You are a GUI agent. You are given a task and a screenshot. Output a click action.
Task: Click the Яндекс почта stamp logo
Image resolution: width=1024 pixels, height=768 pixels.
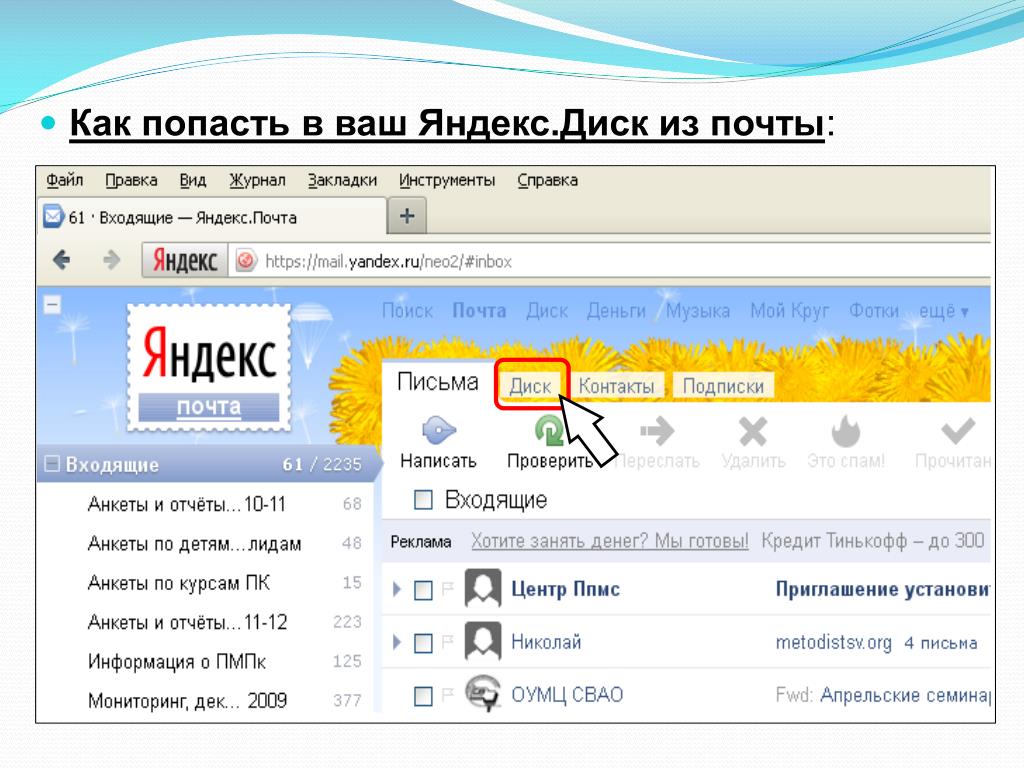(x=209, y=368)
